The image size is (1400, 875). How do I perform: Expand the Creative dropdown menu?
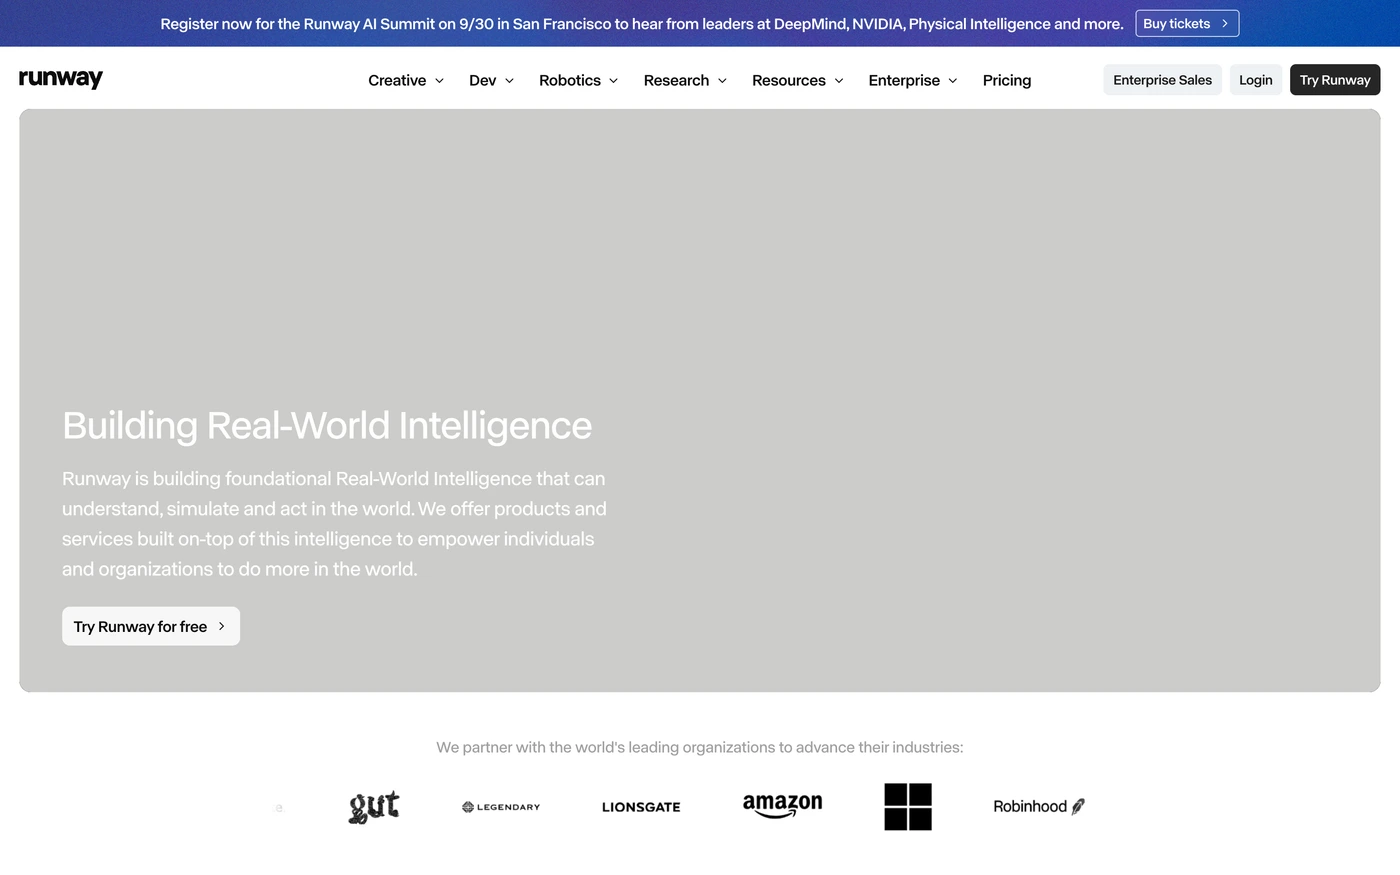[x=406, y=80]
